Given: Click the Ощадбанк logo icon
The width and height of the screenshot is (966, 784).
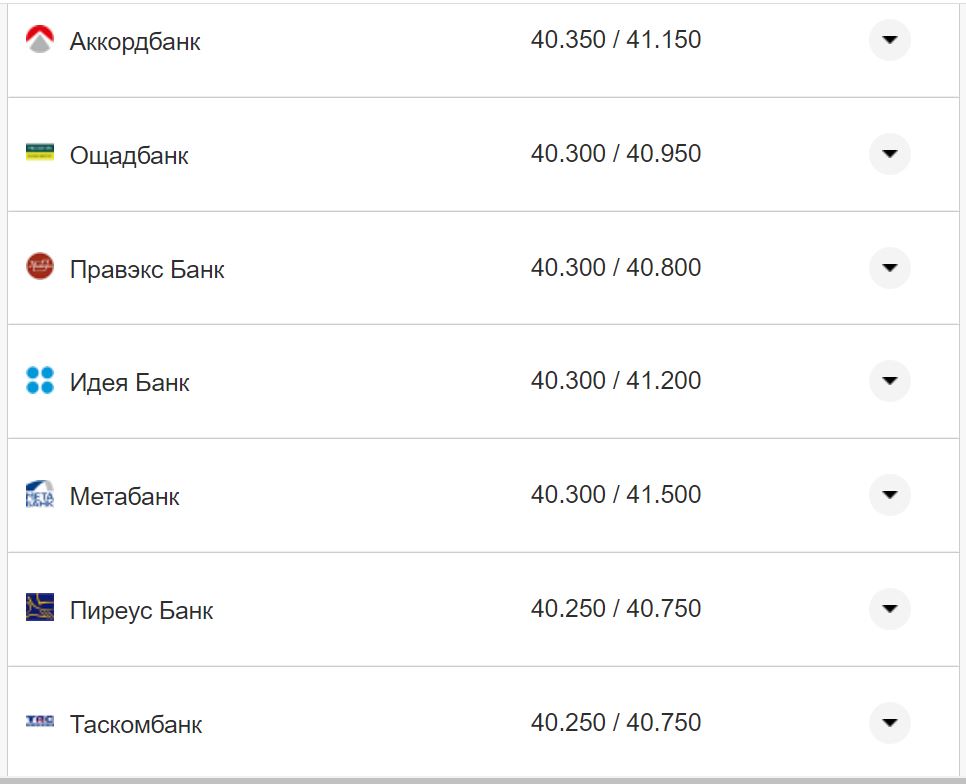Looking at the screenshot, I should pyautogui.click(x=40, y=153).
